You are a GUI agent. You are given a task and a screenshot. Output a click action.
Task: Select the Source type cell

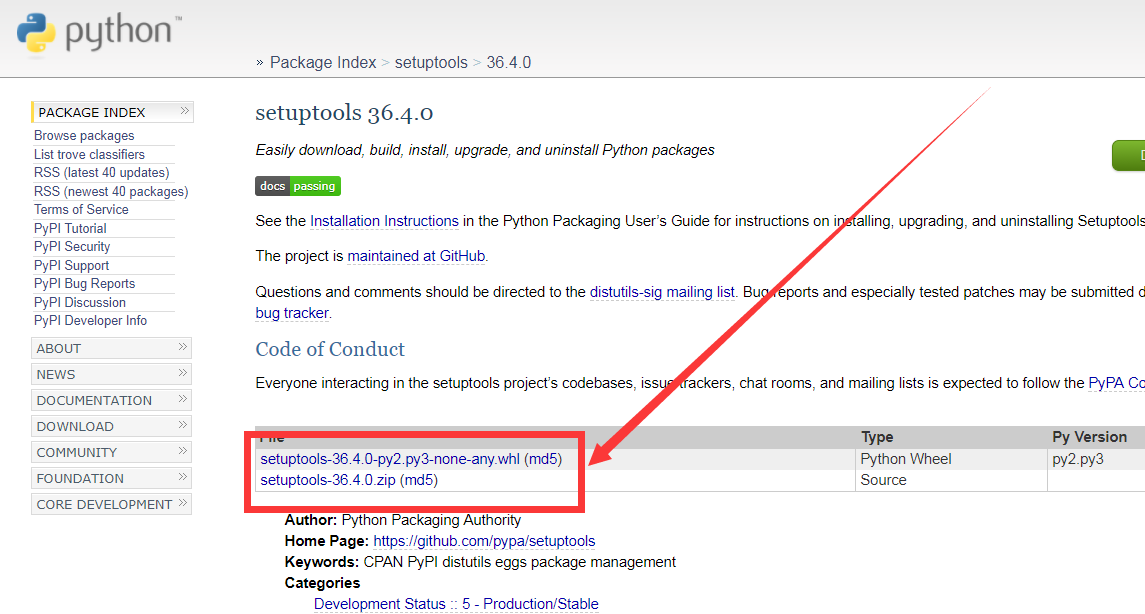(x=884, y=480)
